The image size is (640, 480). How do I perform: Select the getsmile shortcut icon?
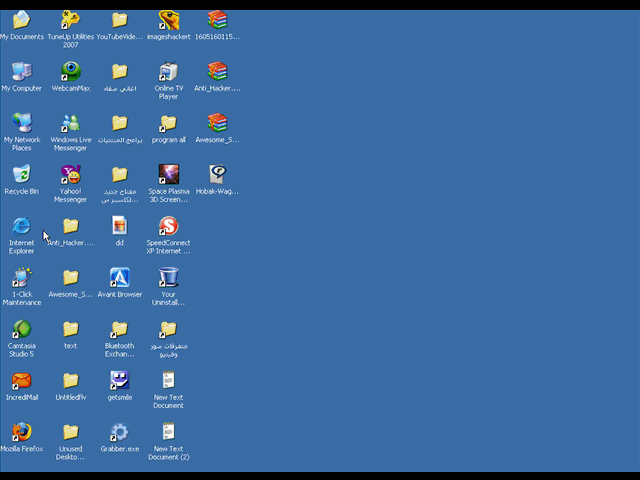[120, 381]
